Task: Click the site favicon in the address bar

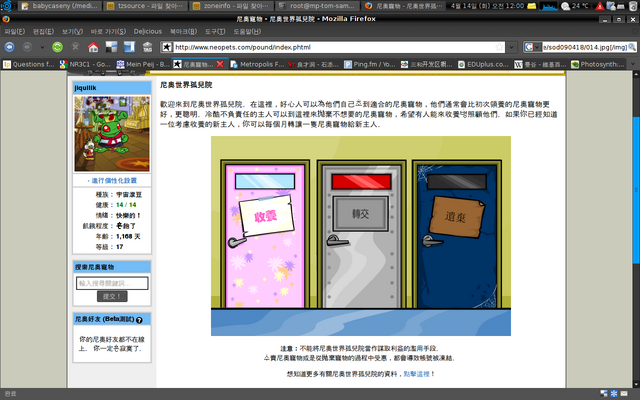Action: 167,47
